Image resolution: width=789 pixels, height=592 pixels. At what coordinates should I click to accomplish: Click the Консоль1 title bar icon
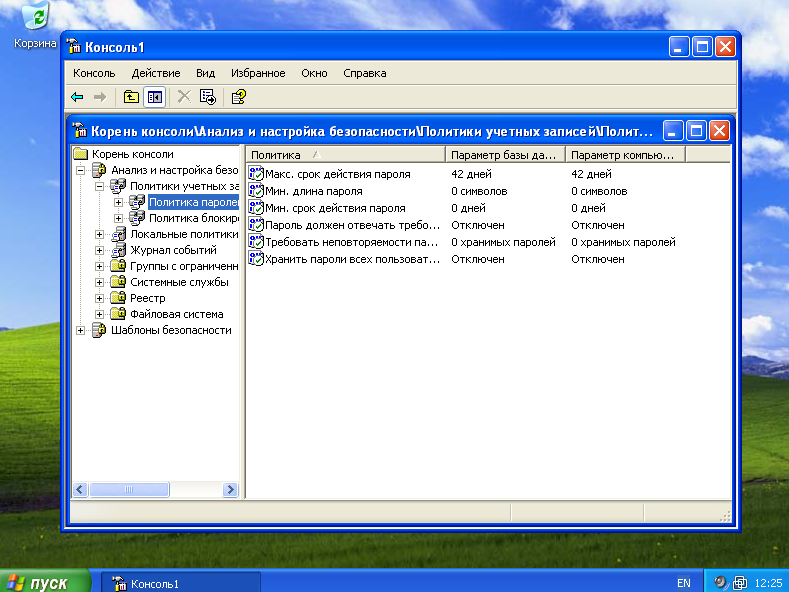pyautogui.click(x=73, y=46)
